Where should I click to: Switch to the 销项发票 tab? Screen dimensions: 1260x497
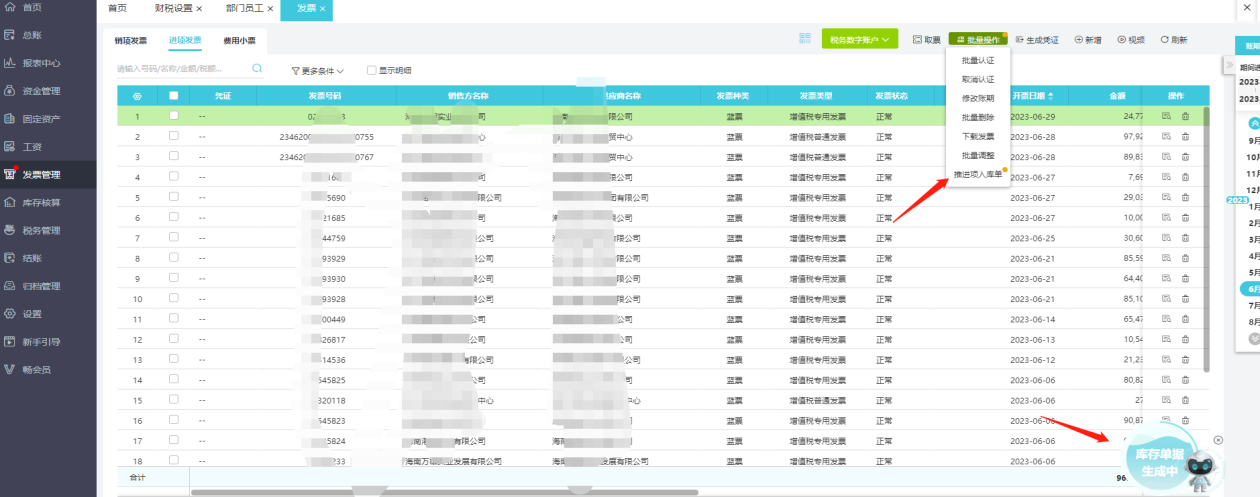click(130, 41)
